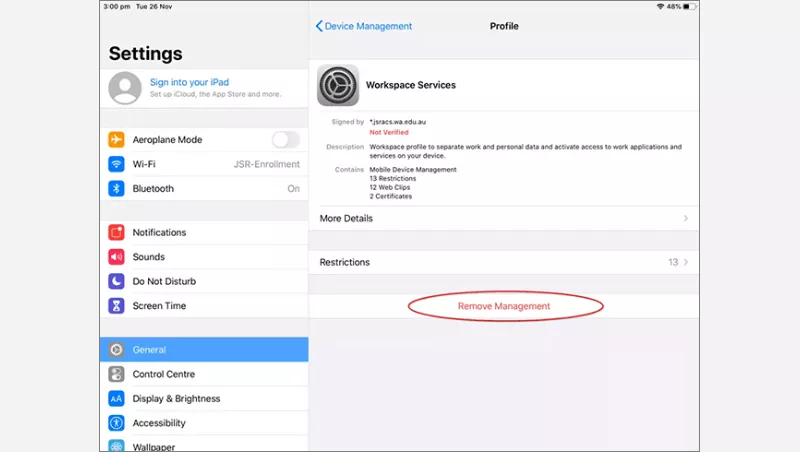This screenshot has width=800, height=452.
Task: Open Wi-Fi row in sidebar
Action: [x=204, y=164]
